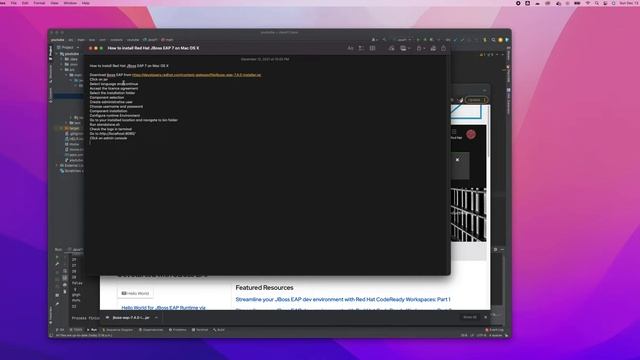This screenshot has height=360, width=640.
Task: Open 'Streamline your JBoss EAP dev environment' link
Action: [x=343, y=299]
